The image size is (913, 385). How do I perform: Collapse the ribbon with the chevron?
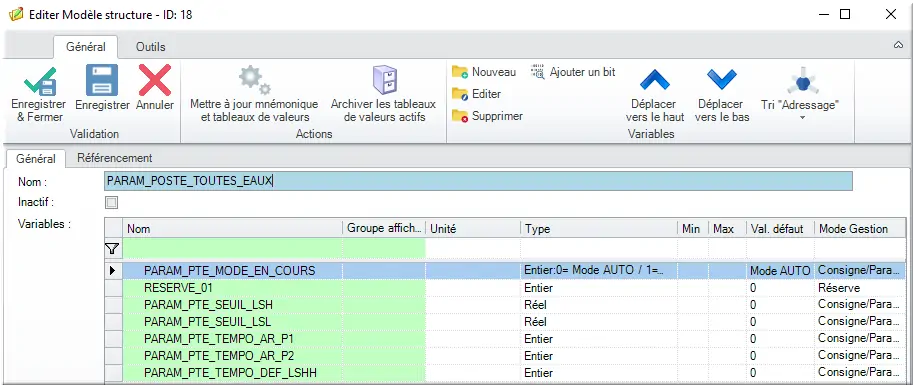898,45
